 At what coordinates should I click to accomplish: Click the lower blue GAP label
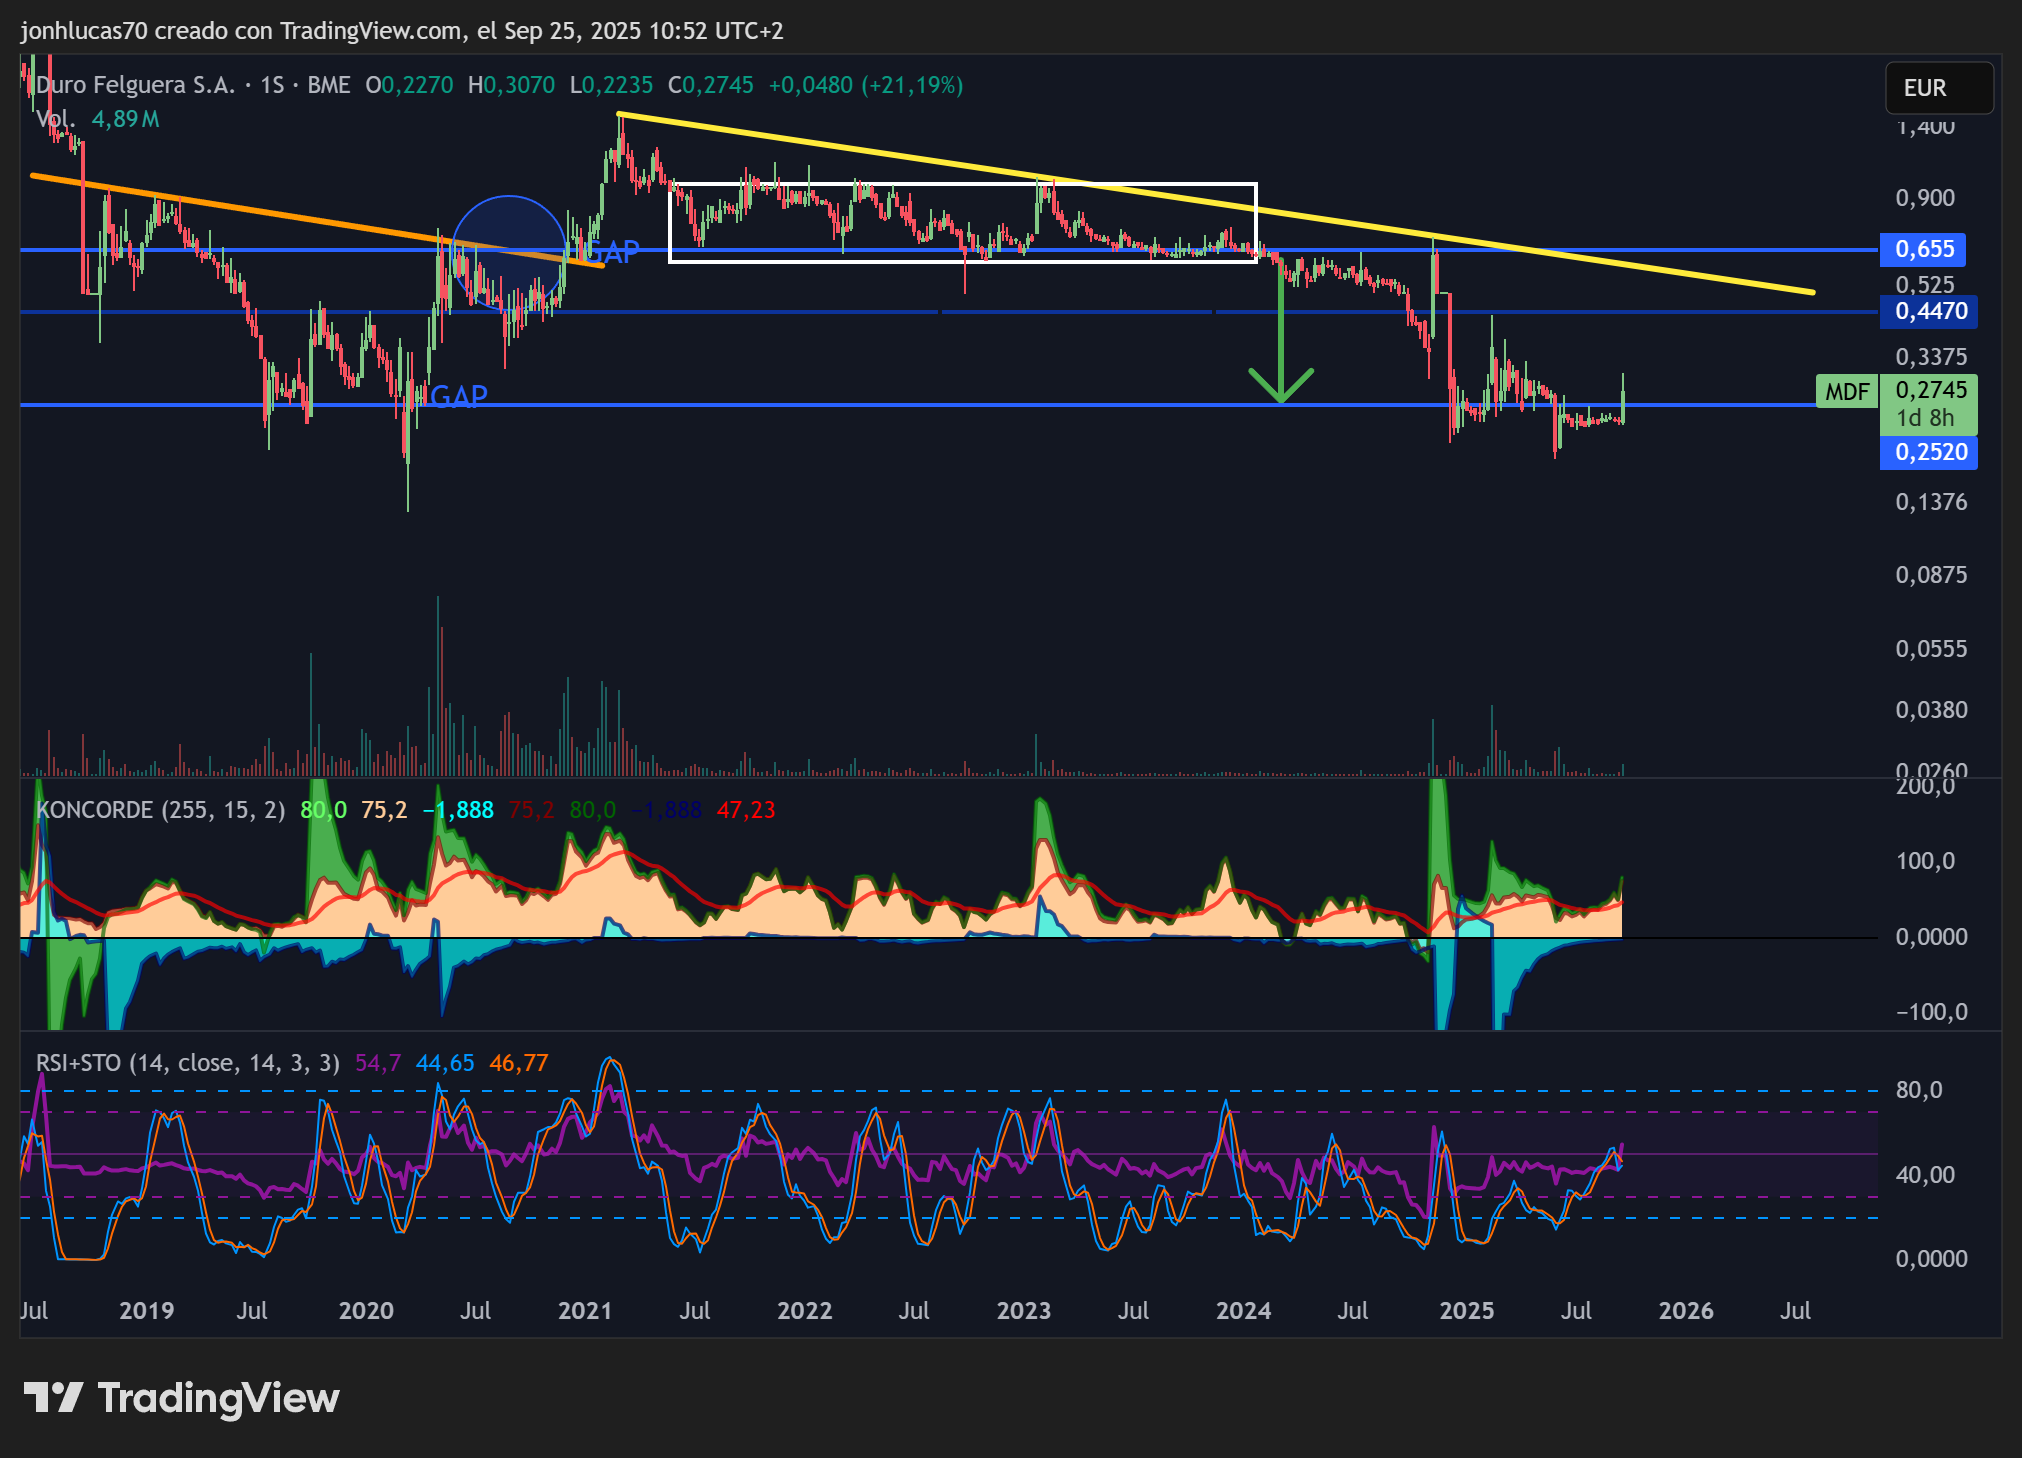459,397
